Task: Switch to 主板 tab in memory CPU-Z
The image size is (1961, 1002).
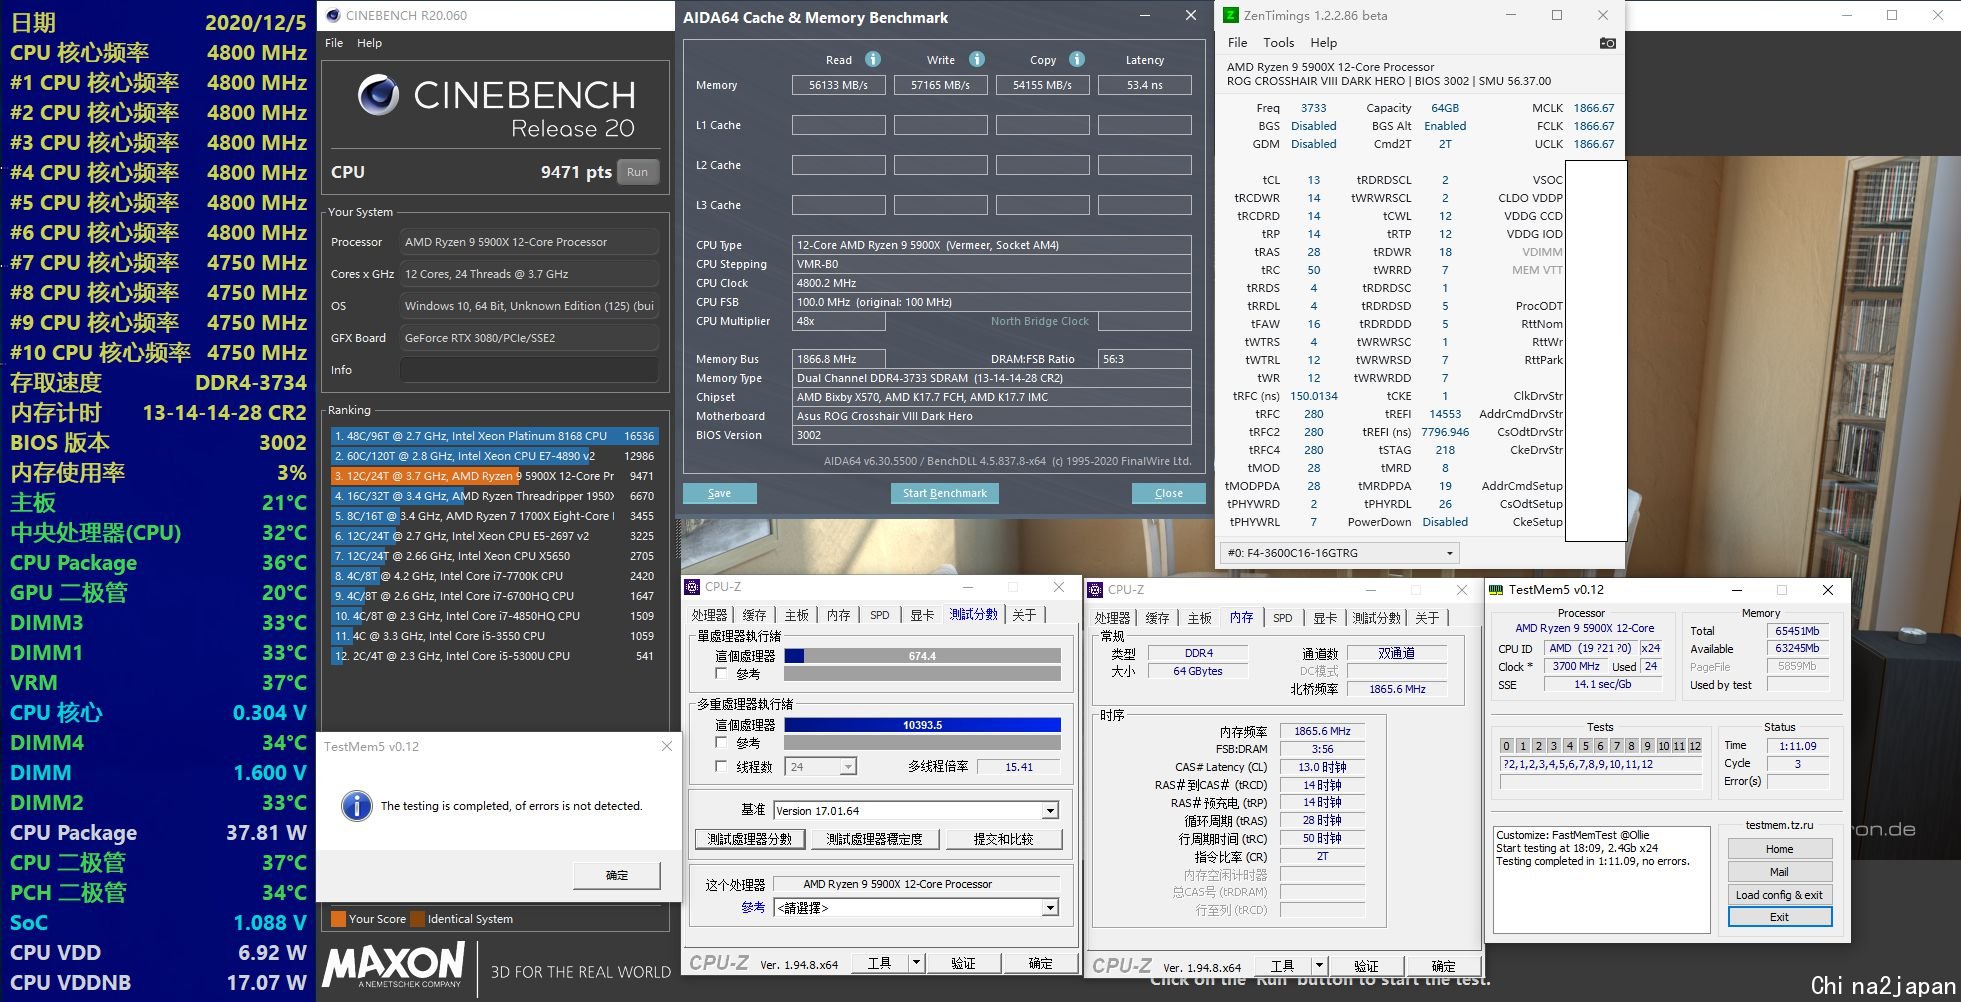Action: coord(1199,618)
